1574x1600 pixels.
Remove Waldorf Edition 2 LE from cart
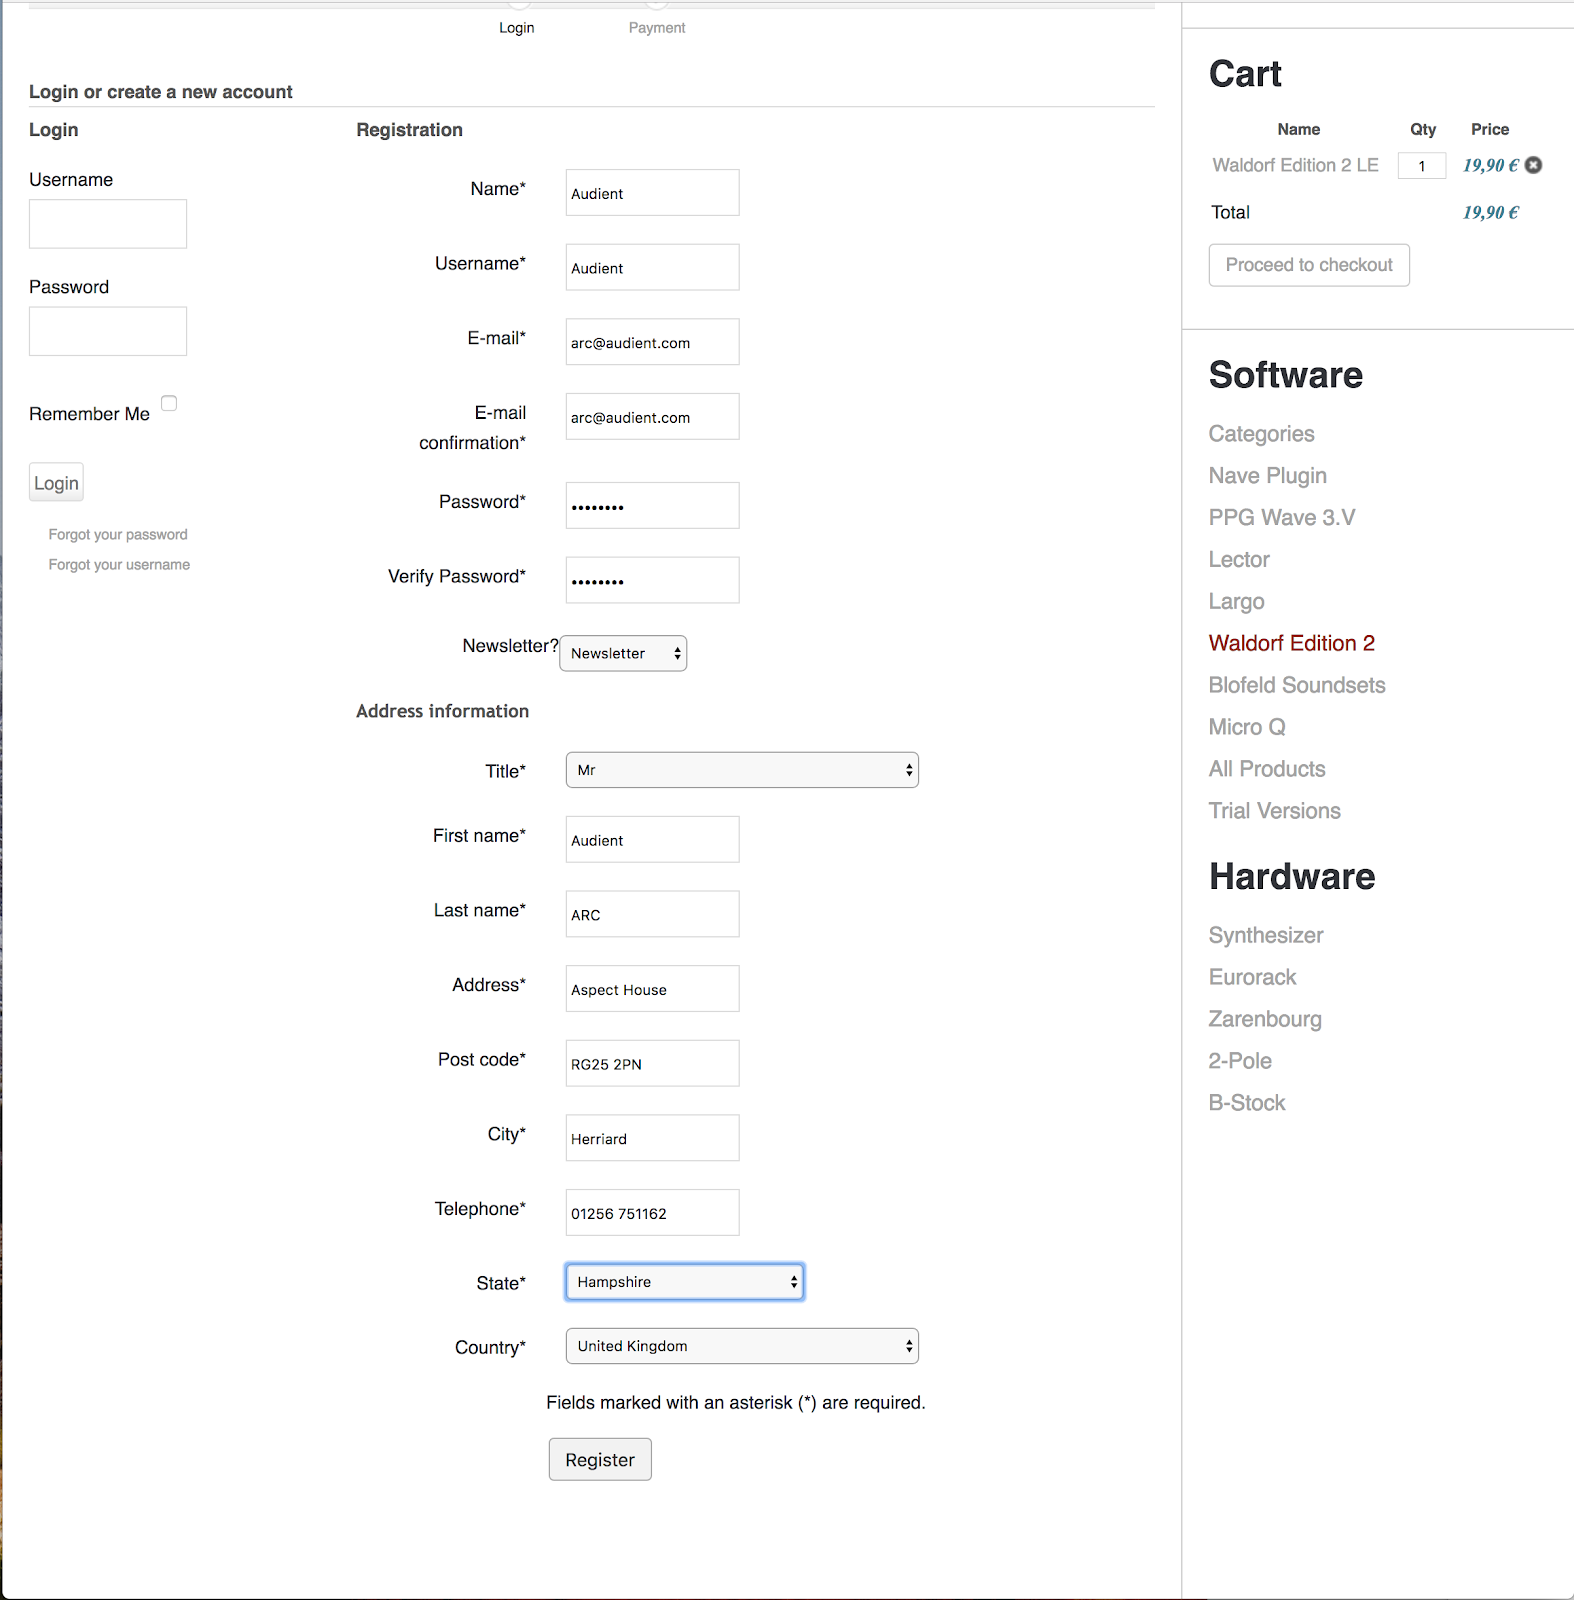coord(1533,165)
